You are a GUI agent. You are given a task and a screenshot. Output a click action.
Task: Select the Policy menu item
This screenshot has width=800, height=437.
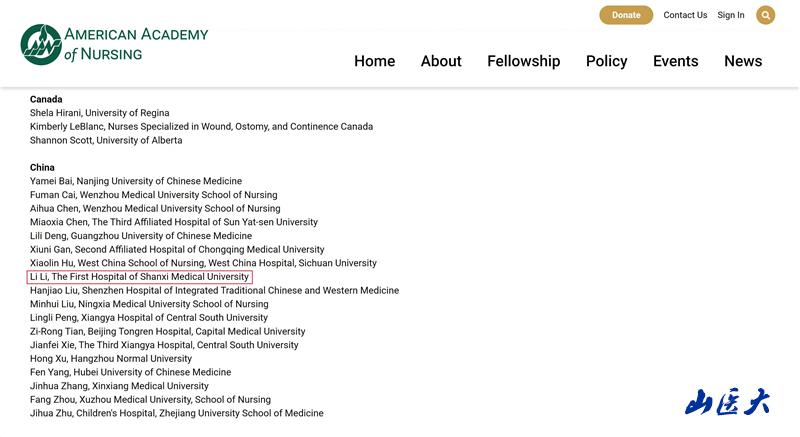point(606,61)
